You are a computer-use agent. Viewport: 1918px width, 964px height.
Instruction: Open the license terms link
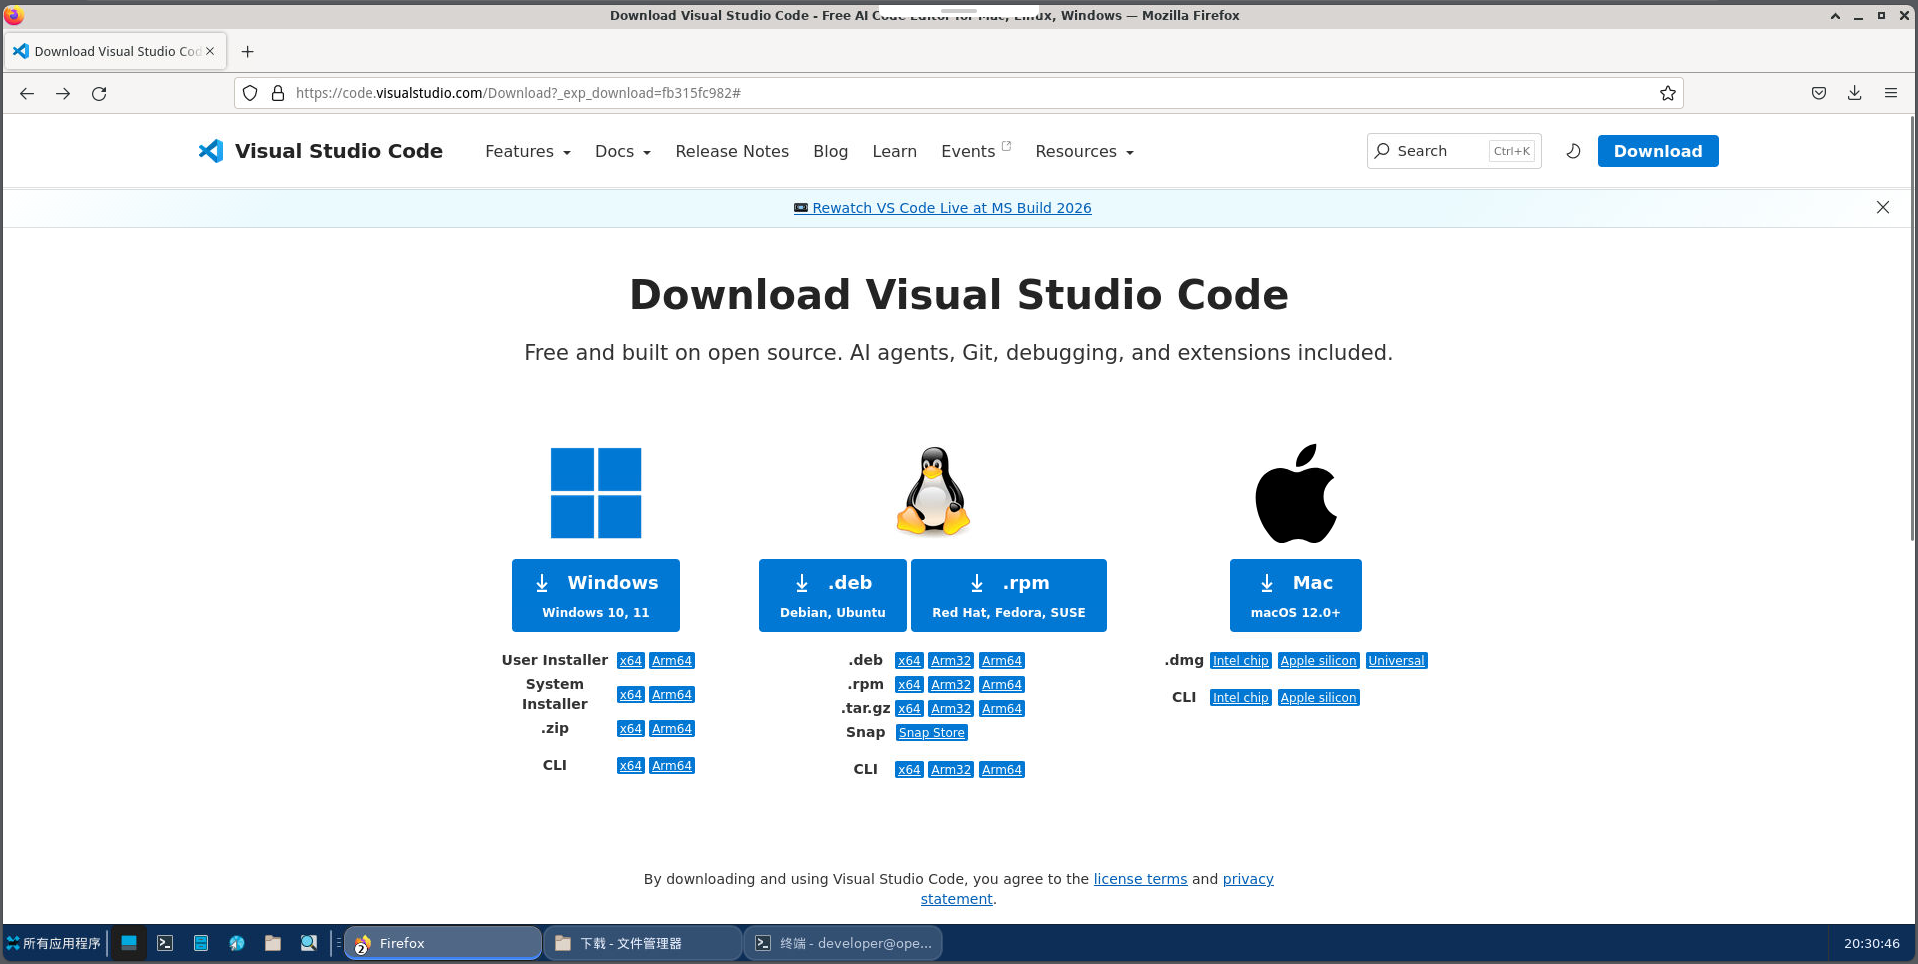tap(1140, 879)
